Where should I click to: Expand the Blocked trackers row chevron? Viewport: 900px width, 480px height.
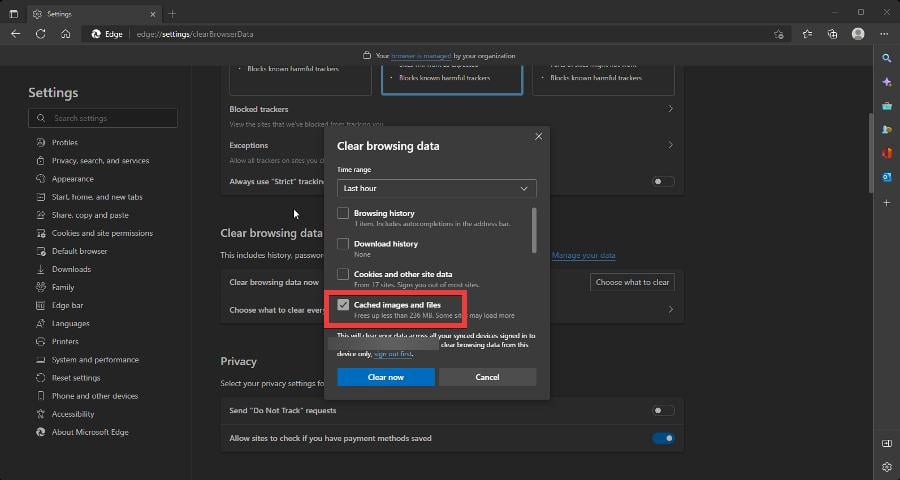coord(670,109)
